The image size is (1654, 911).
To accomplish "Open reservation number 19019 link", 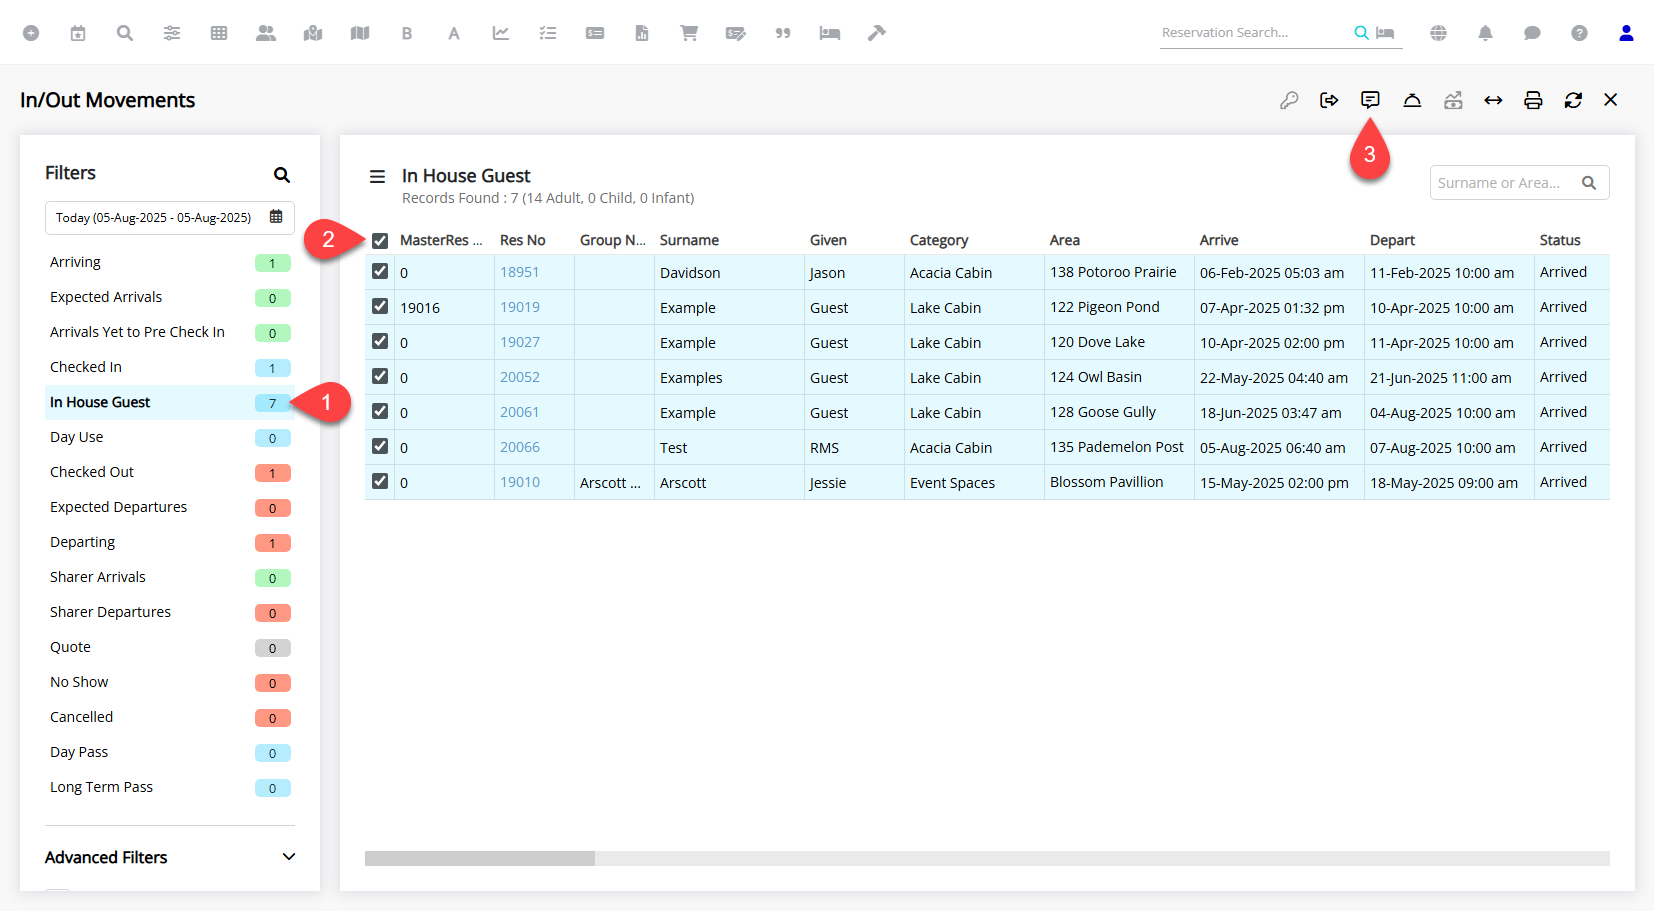I will point(520,307).
